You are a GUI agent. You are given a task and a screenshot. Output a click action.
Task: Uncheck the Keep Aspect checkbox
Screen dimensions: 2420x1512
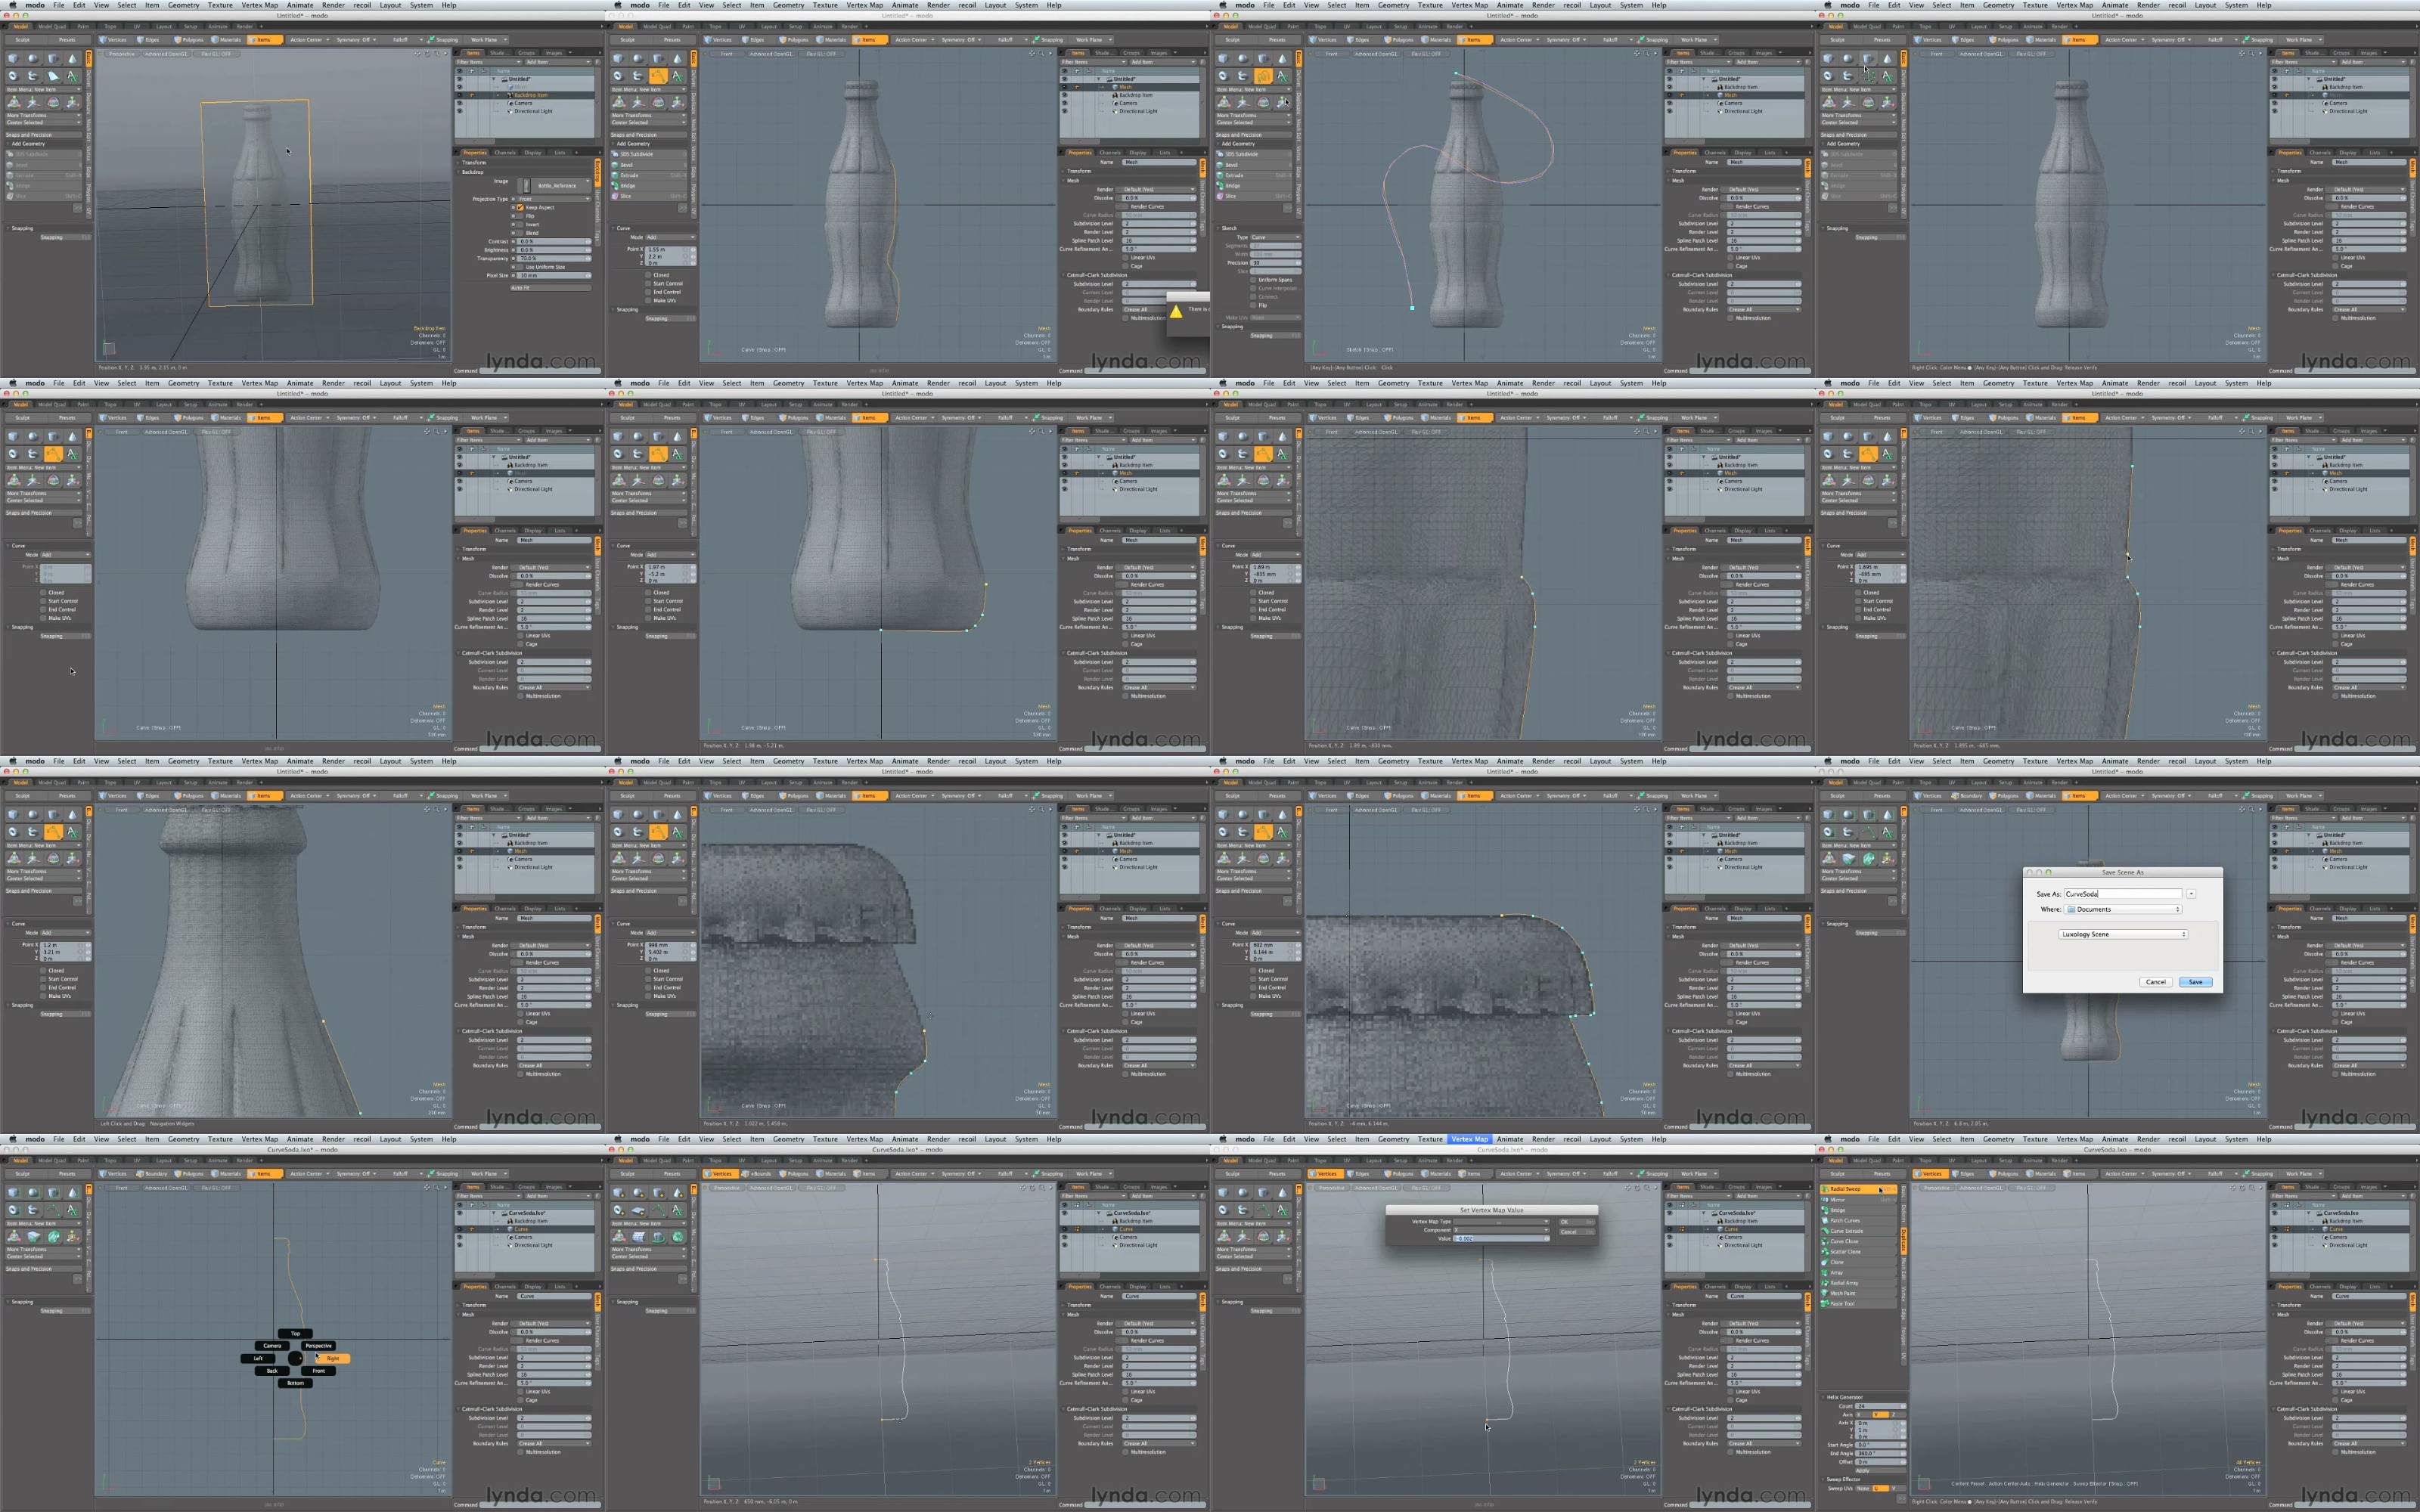point(520,207)
